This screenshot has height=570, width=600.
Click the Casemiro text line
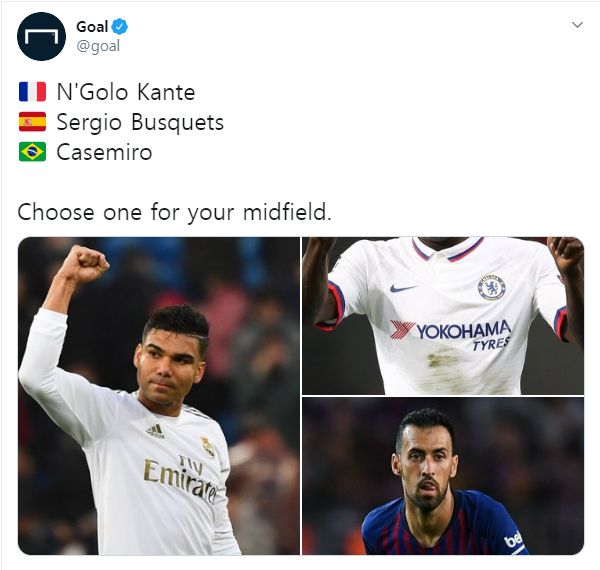pos(104,152)
